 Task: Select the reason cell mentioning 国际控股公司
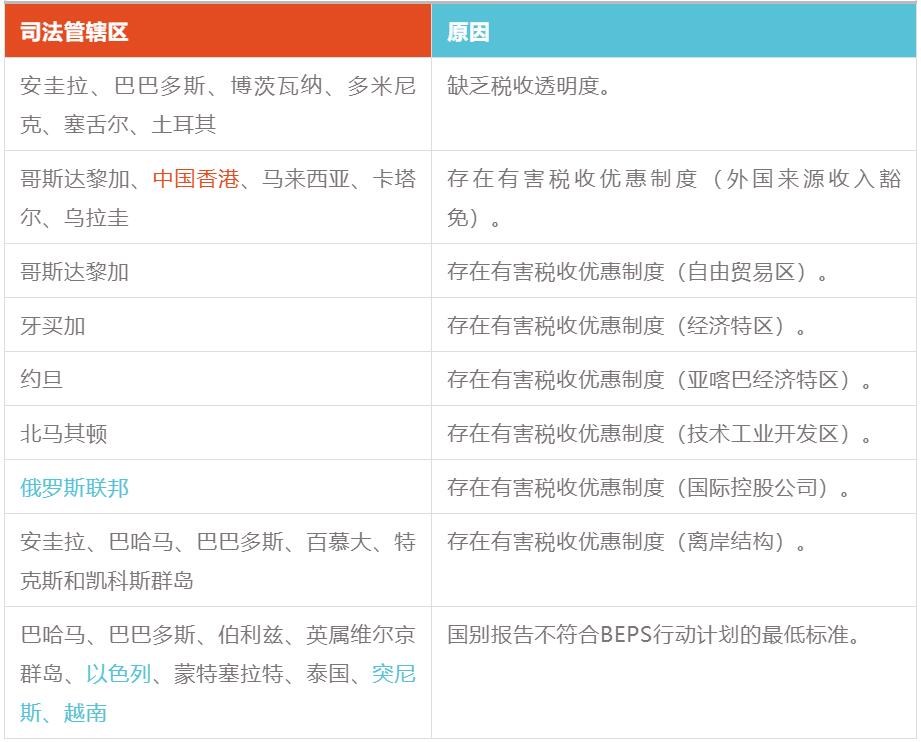click(649, 488)
